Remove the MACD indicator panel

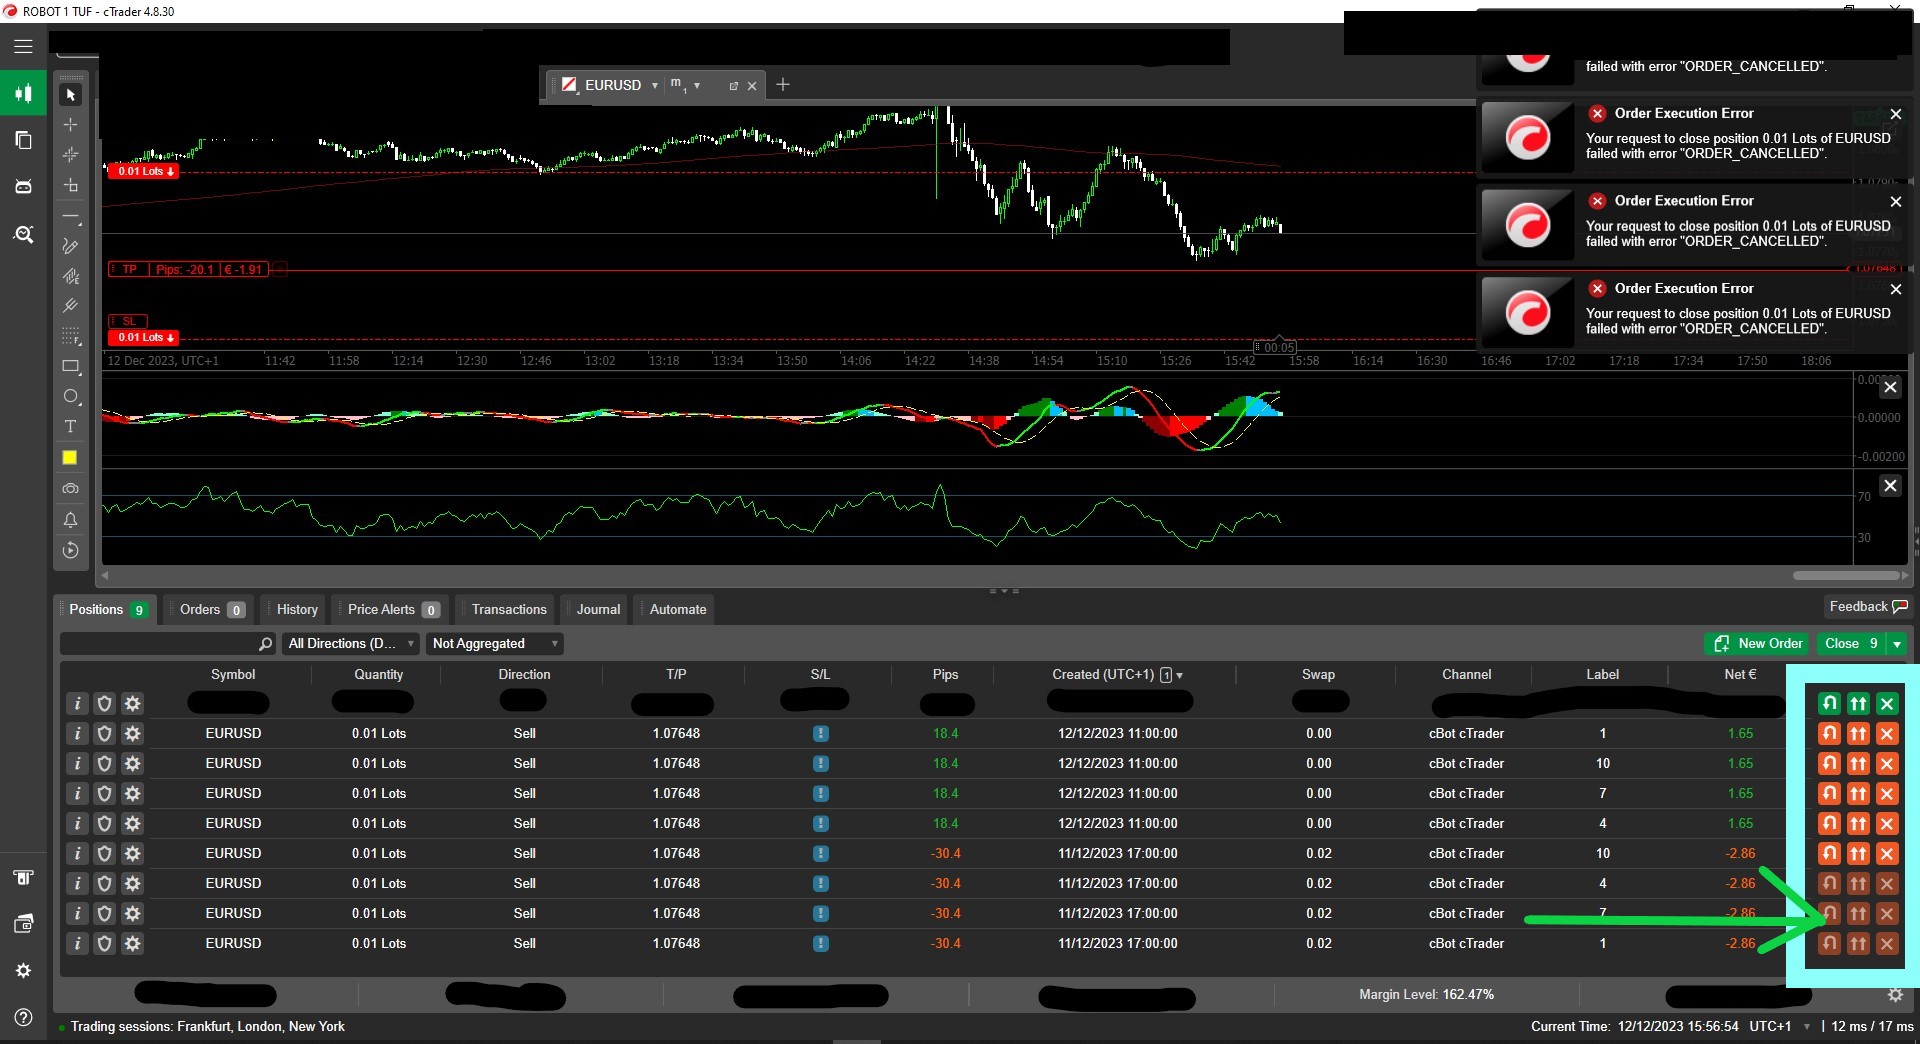coord(1890,387)
